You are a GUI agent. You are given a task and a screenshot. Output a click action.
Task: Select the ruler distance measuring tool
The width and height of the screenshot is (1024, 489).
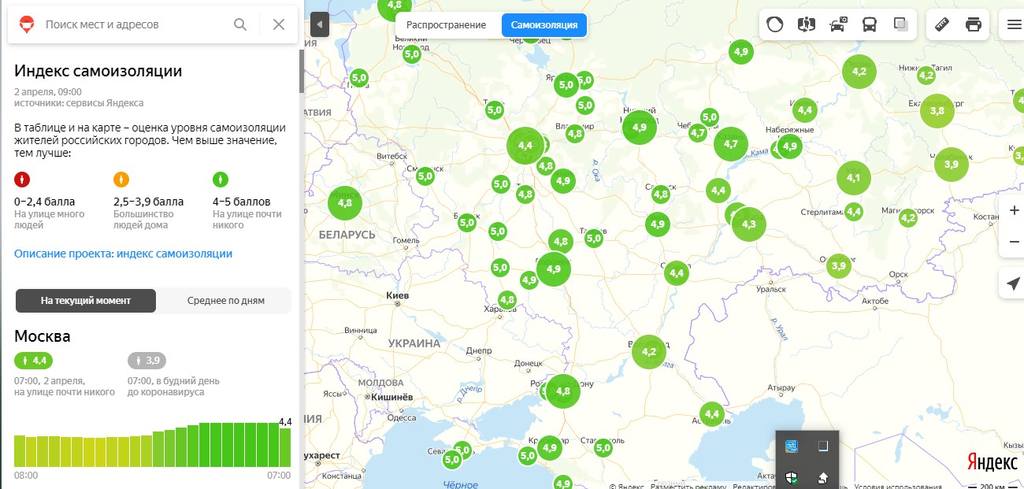click(x=942, y=25)
